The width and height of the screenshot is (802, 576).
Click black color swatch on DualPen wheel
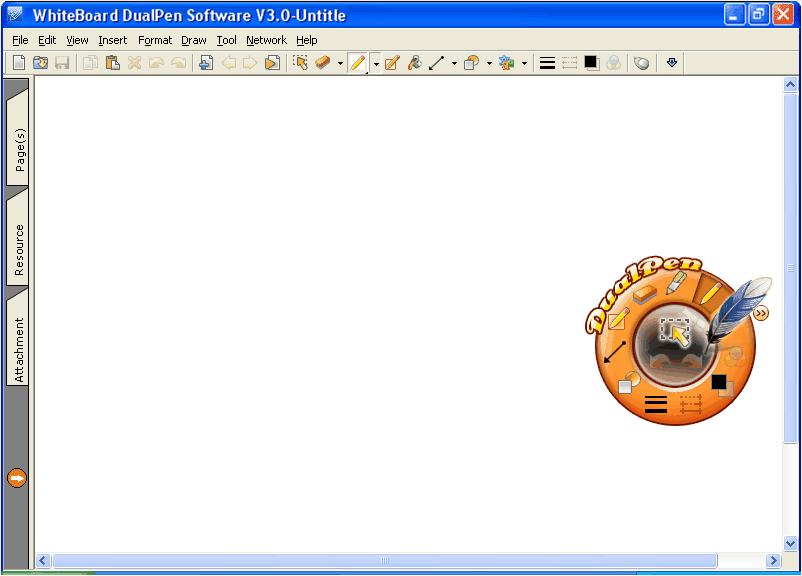click(x=719, y=382)
